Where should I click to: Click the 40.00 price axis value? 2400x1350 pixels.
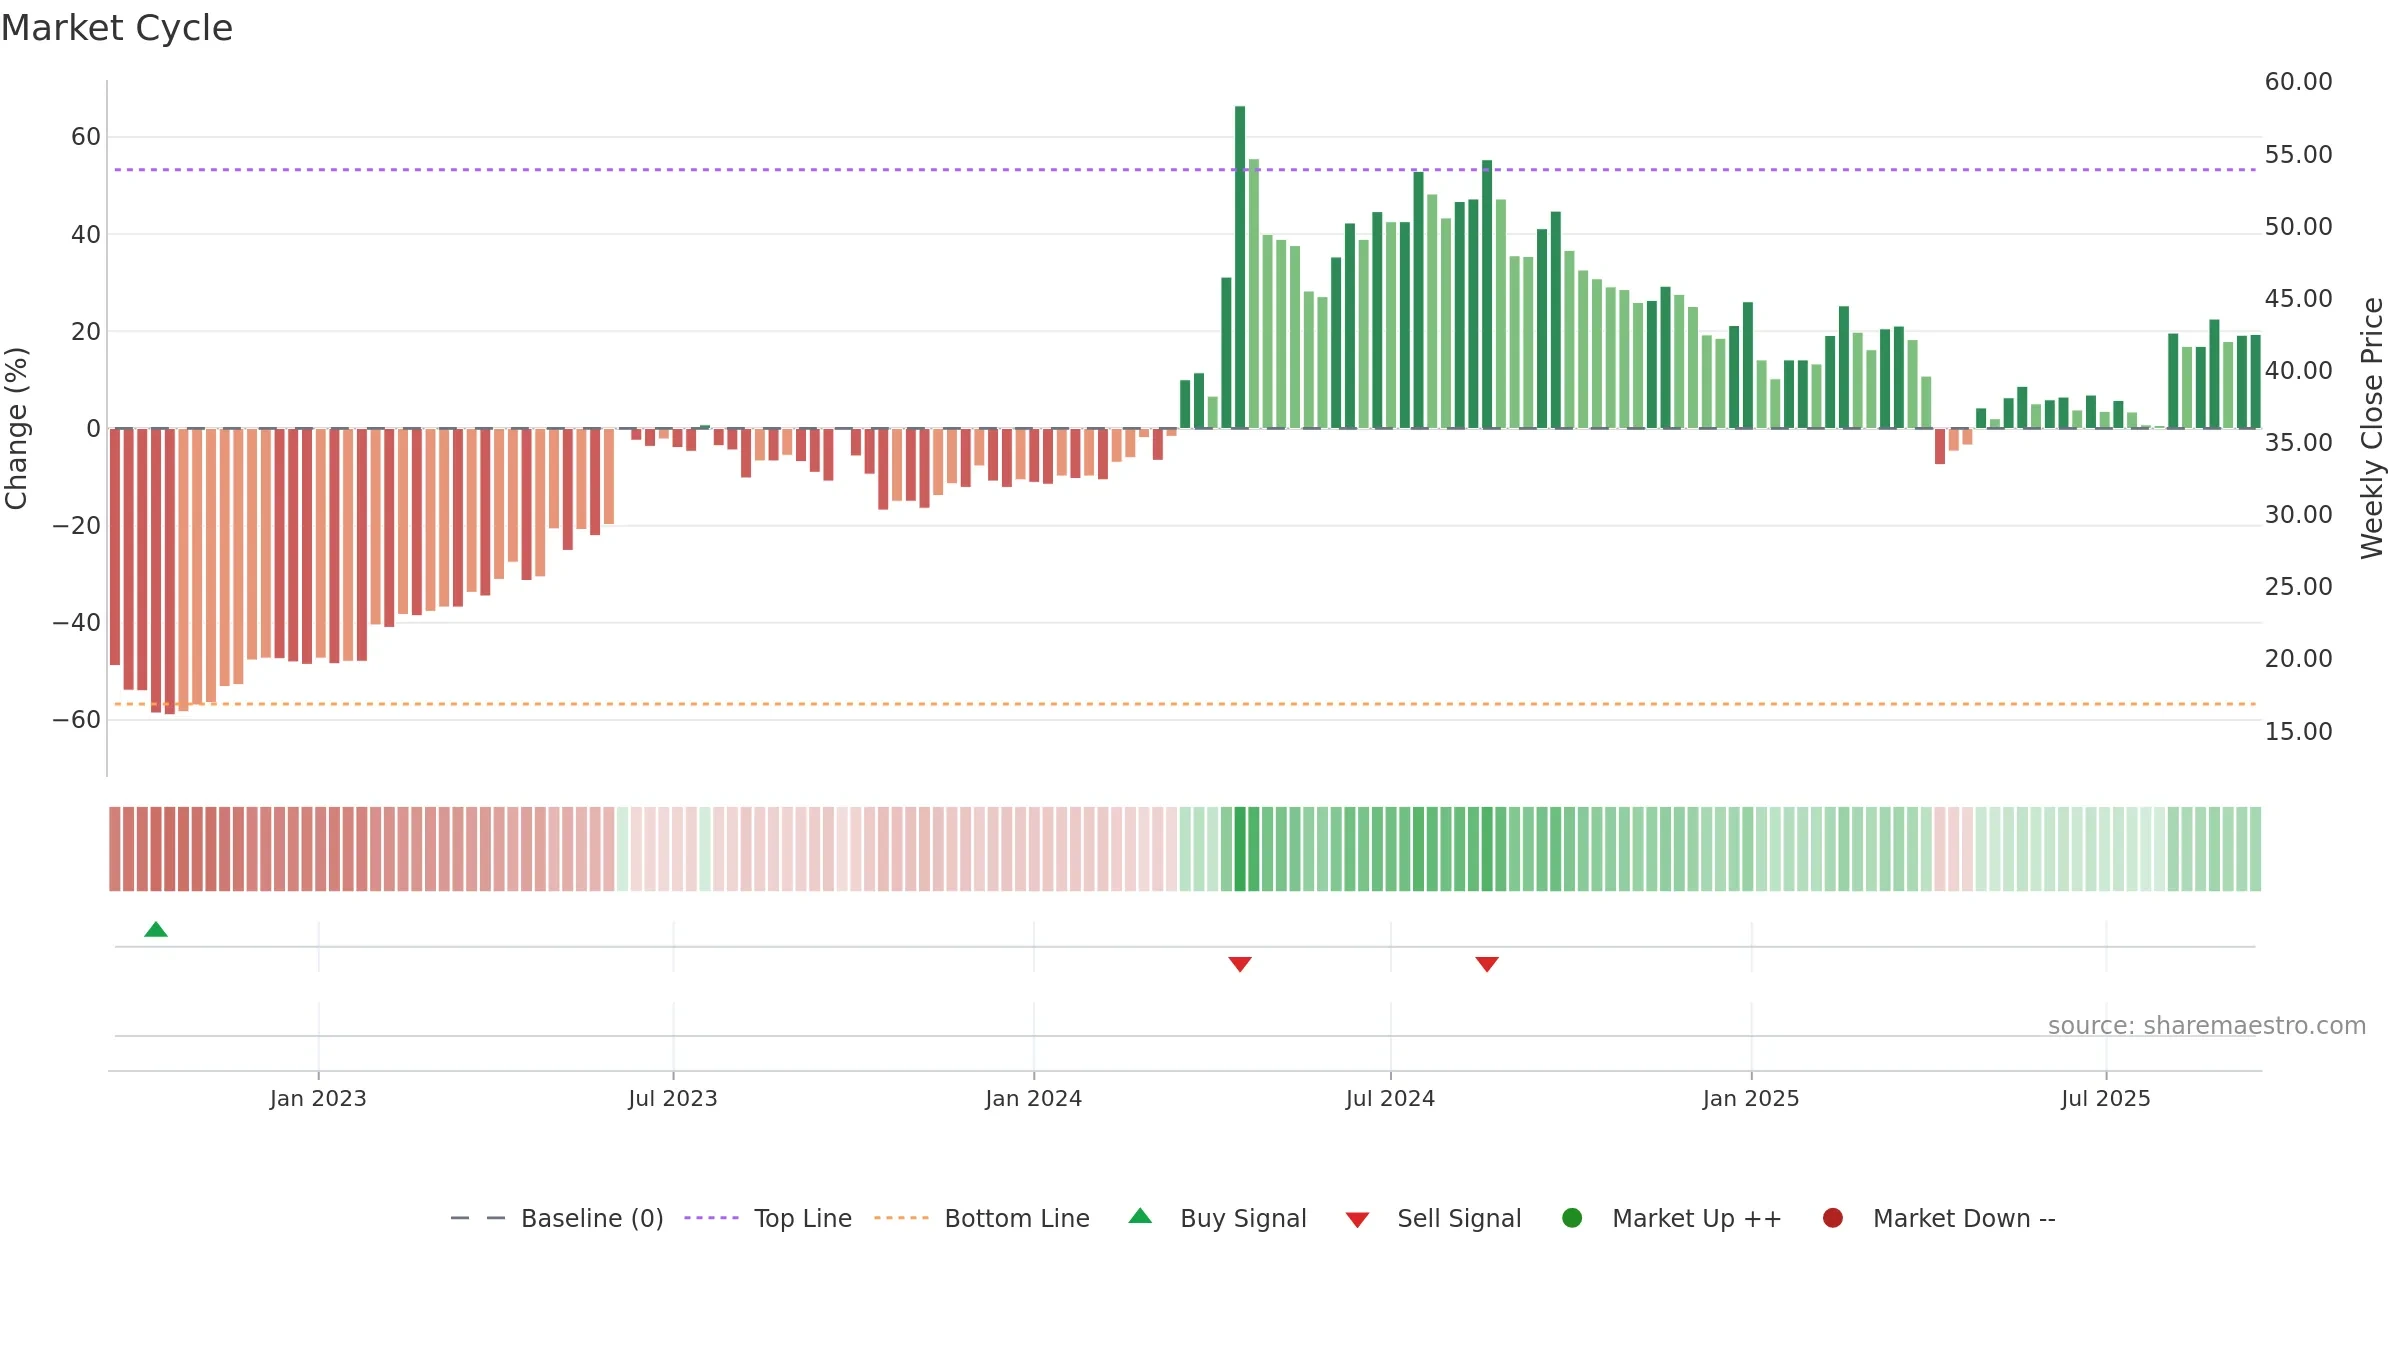pos(2298,371)
